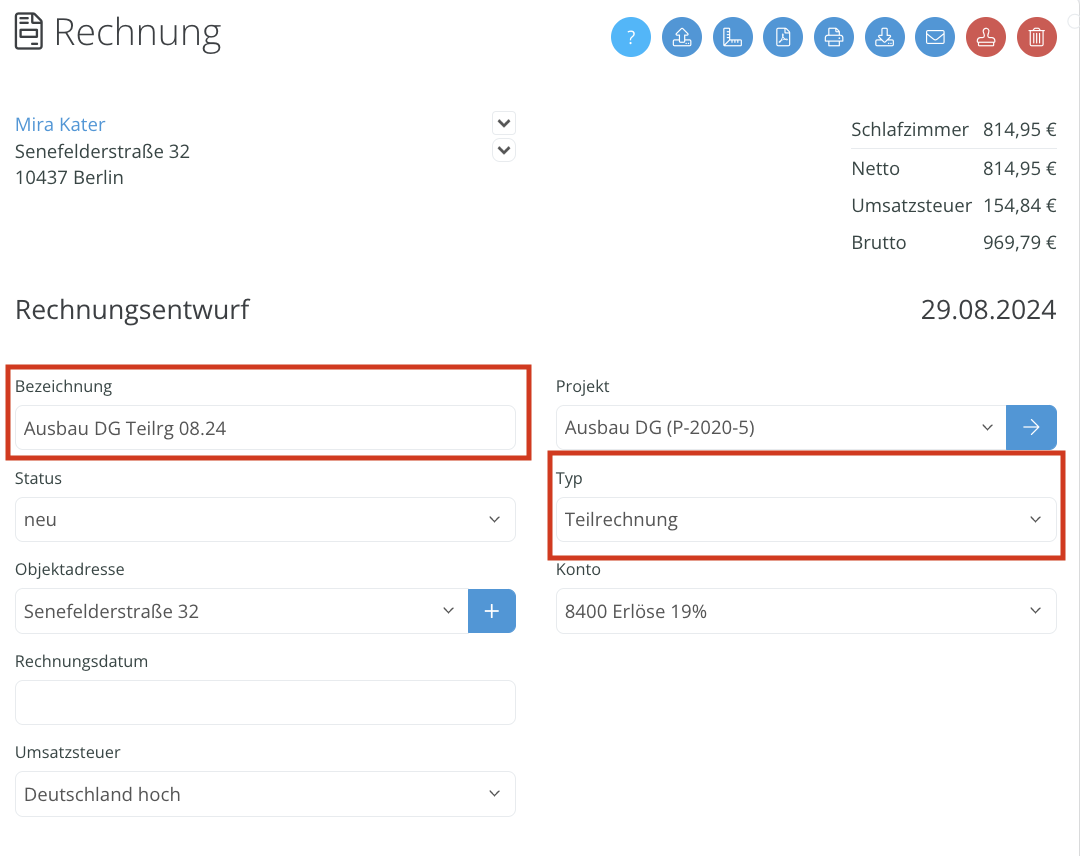The image size is (1080, 856).
Task: Click the Bezeichnung input field
Action: pyautogui.click(x=265, y=428)
